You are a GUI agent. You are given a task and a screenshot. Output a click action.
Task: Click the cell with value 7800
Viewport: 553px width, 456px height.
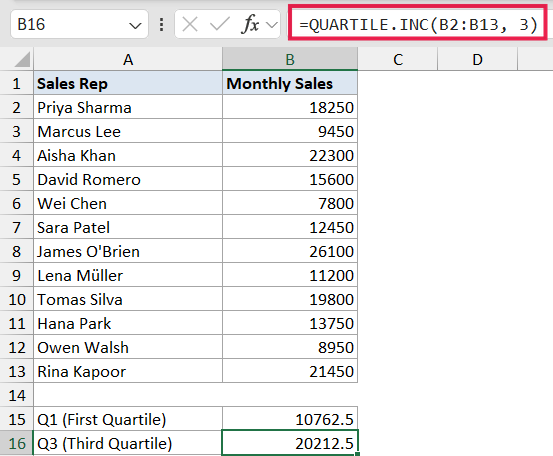[290, 203]
